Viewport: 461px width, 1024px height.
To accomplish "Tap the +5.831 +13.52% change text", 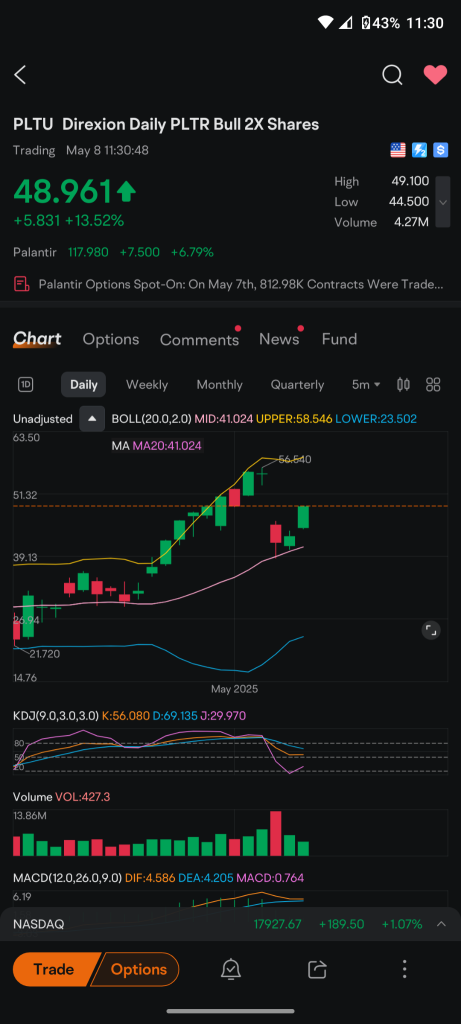I will pos(69,221).
